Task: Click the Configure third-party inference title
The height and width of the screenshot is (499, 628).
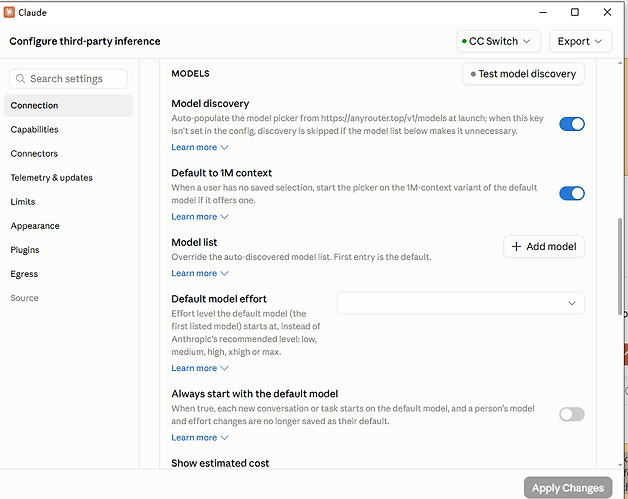Action: pos(85,41)
